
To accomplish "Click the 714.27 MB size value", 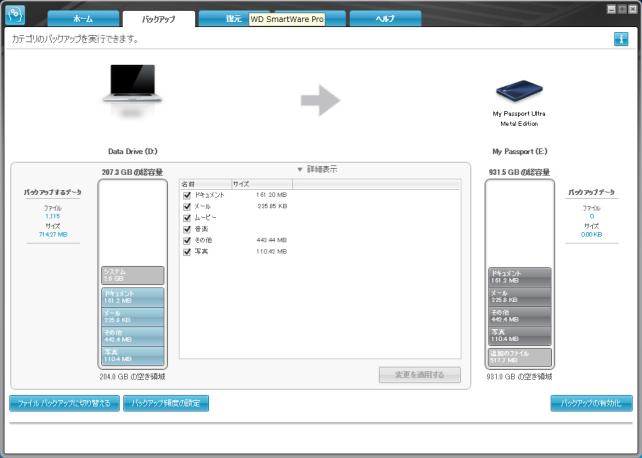I will click(53, 235).
